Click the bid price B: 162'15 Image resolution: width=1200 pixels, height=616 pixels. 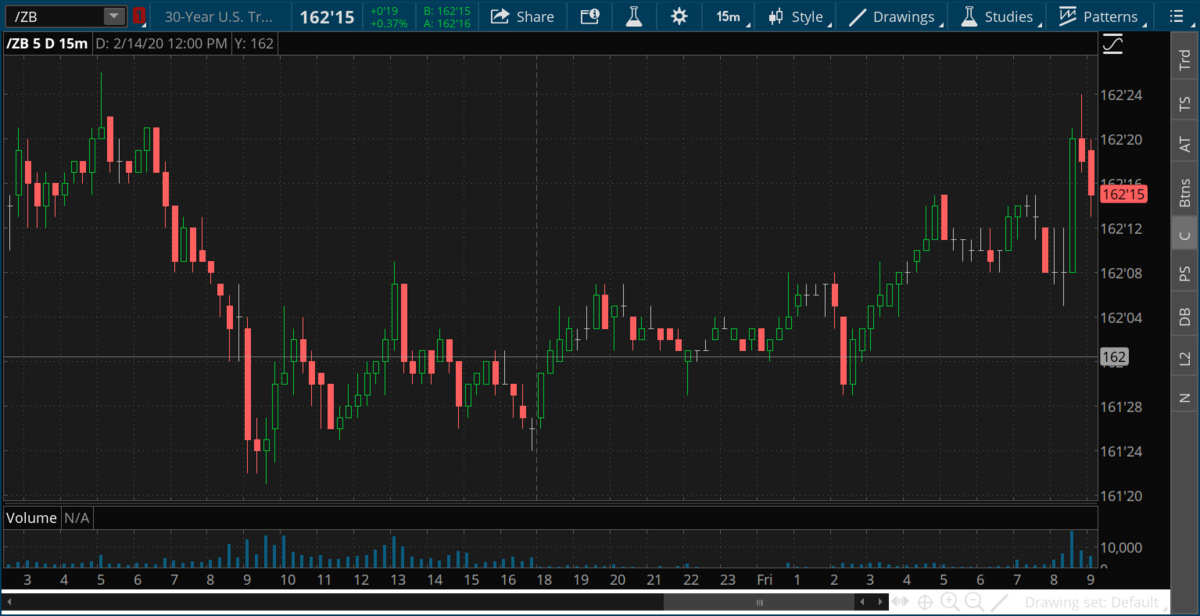point(447,10)
